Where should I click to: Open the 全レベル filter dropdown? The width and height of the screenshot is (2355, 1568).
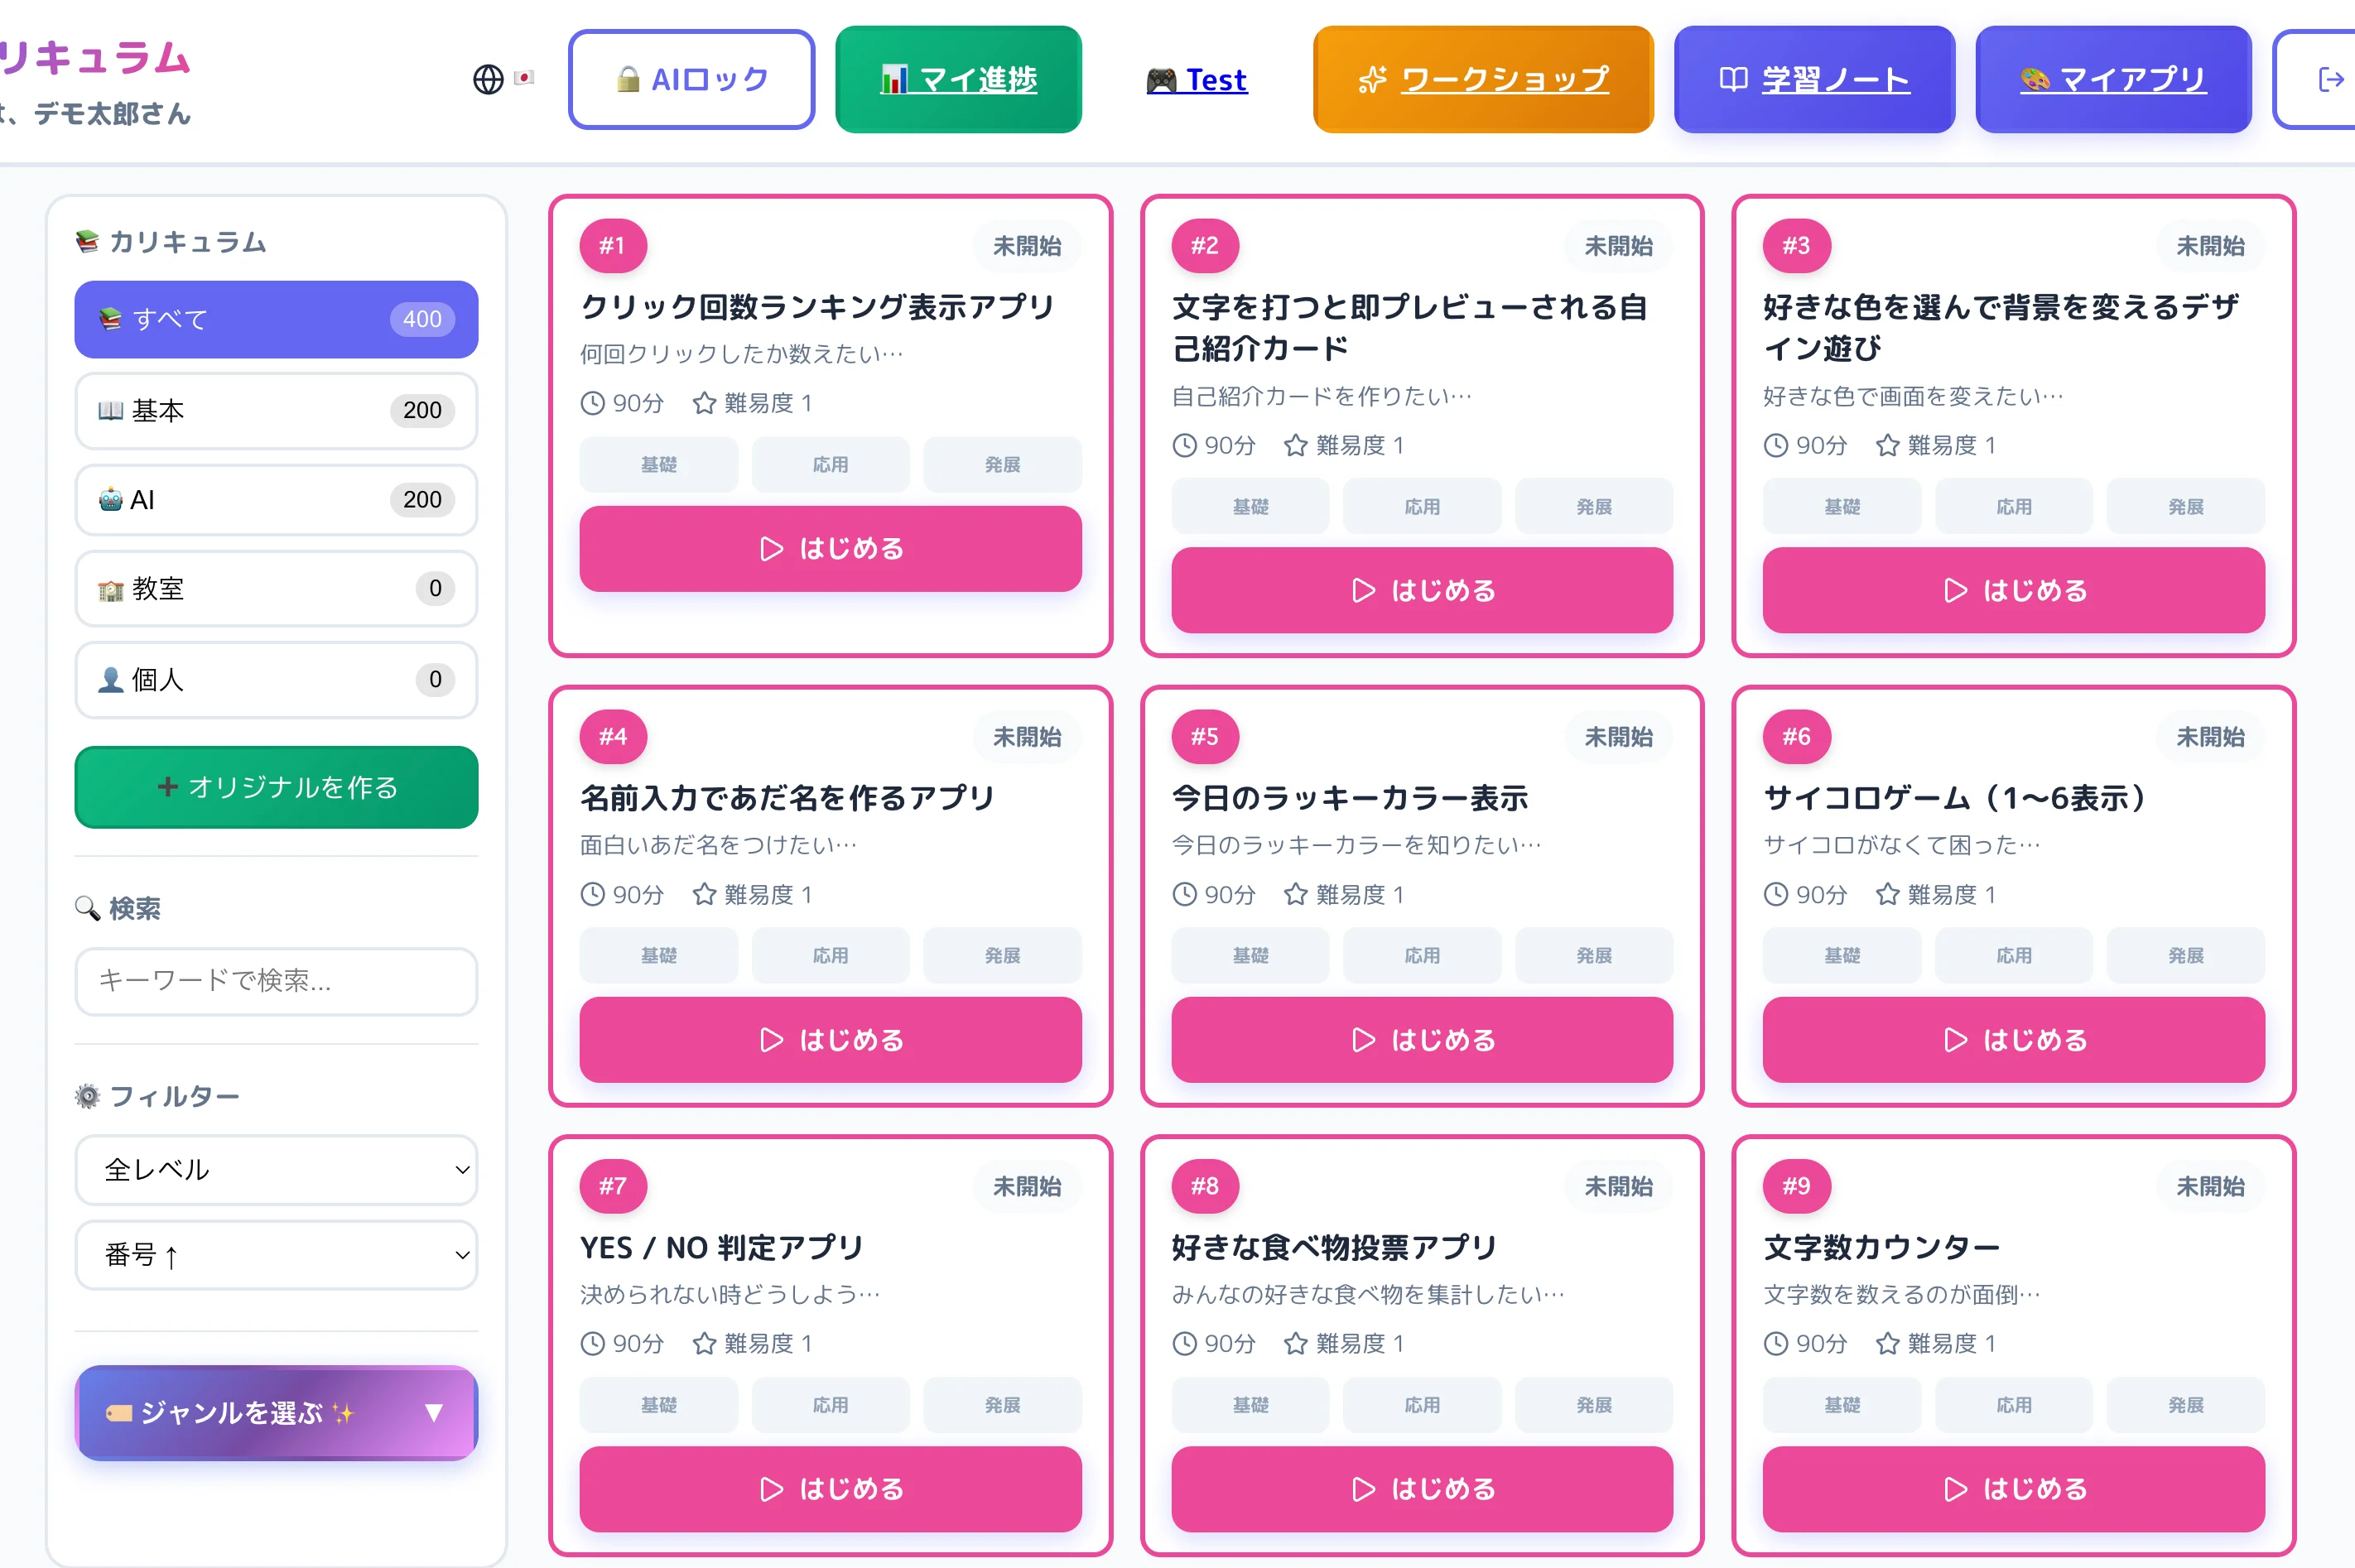[276, 1170]
